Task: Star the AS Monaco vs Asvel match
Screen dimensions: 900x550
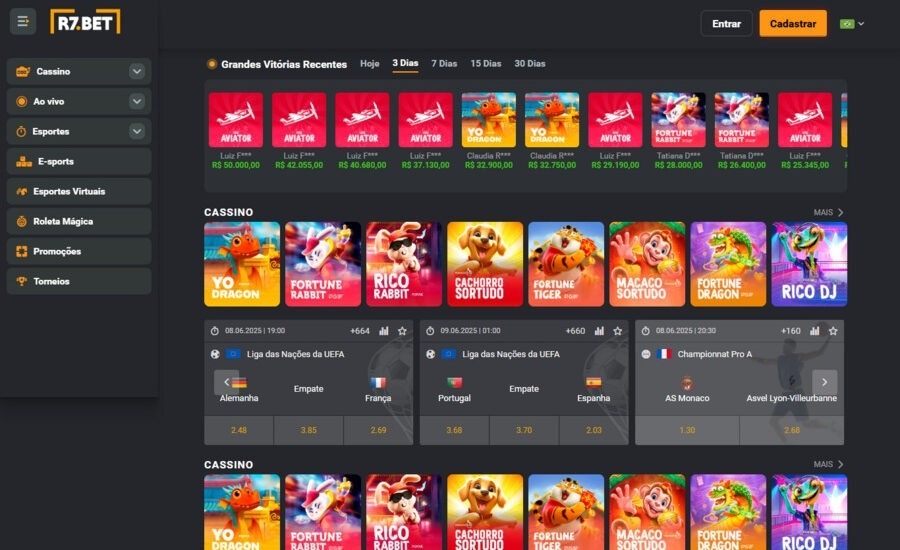Action: pos(833,331)
